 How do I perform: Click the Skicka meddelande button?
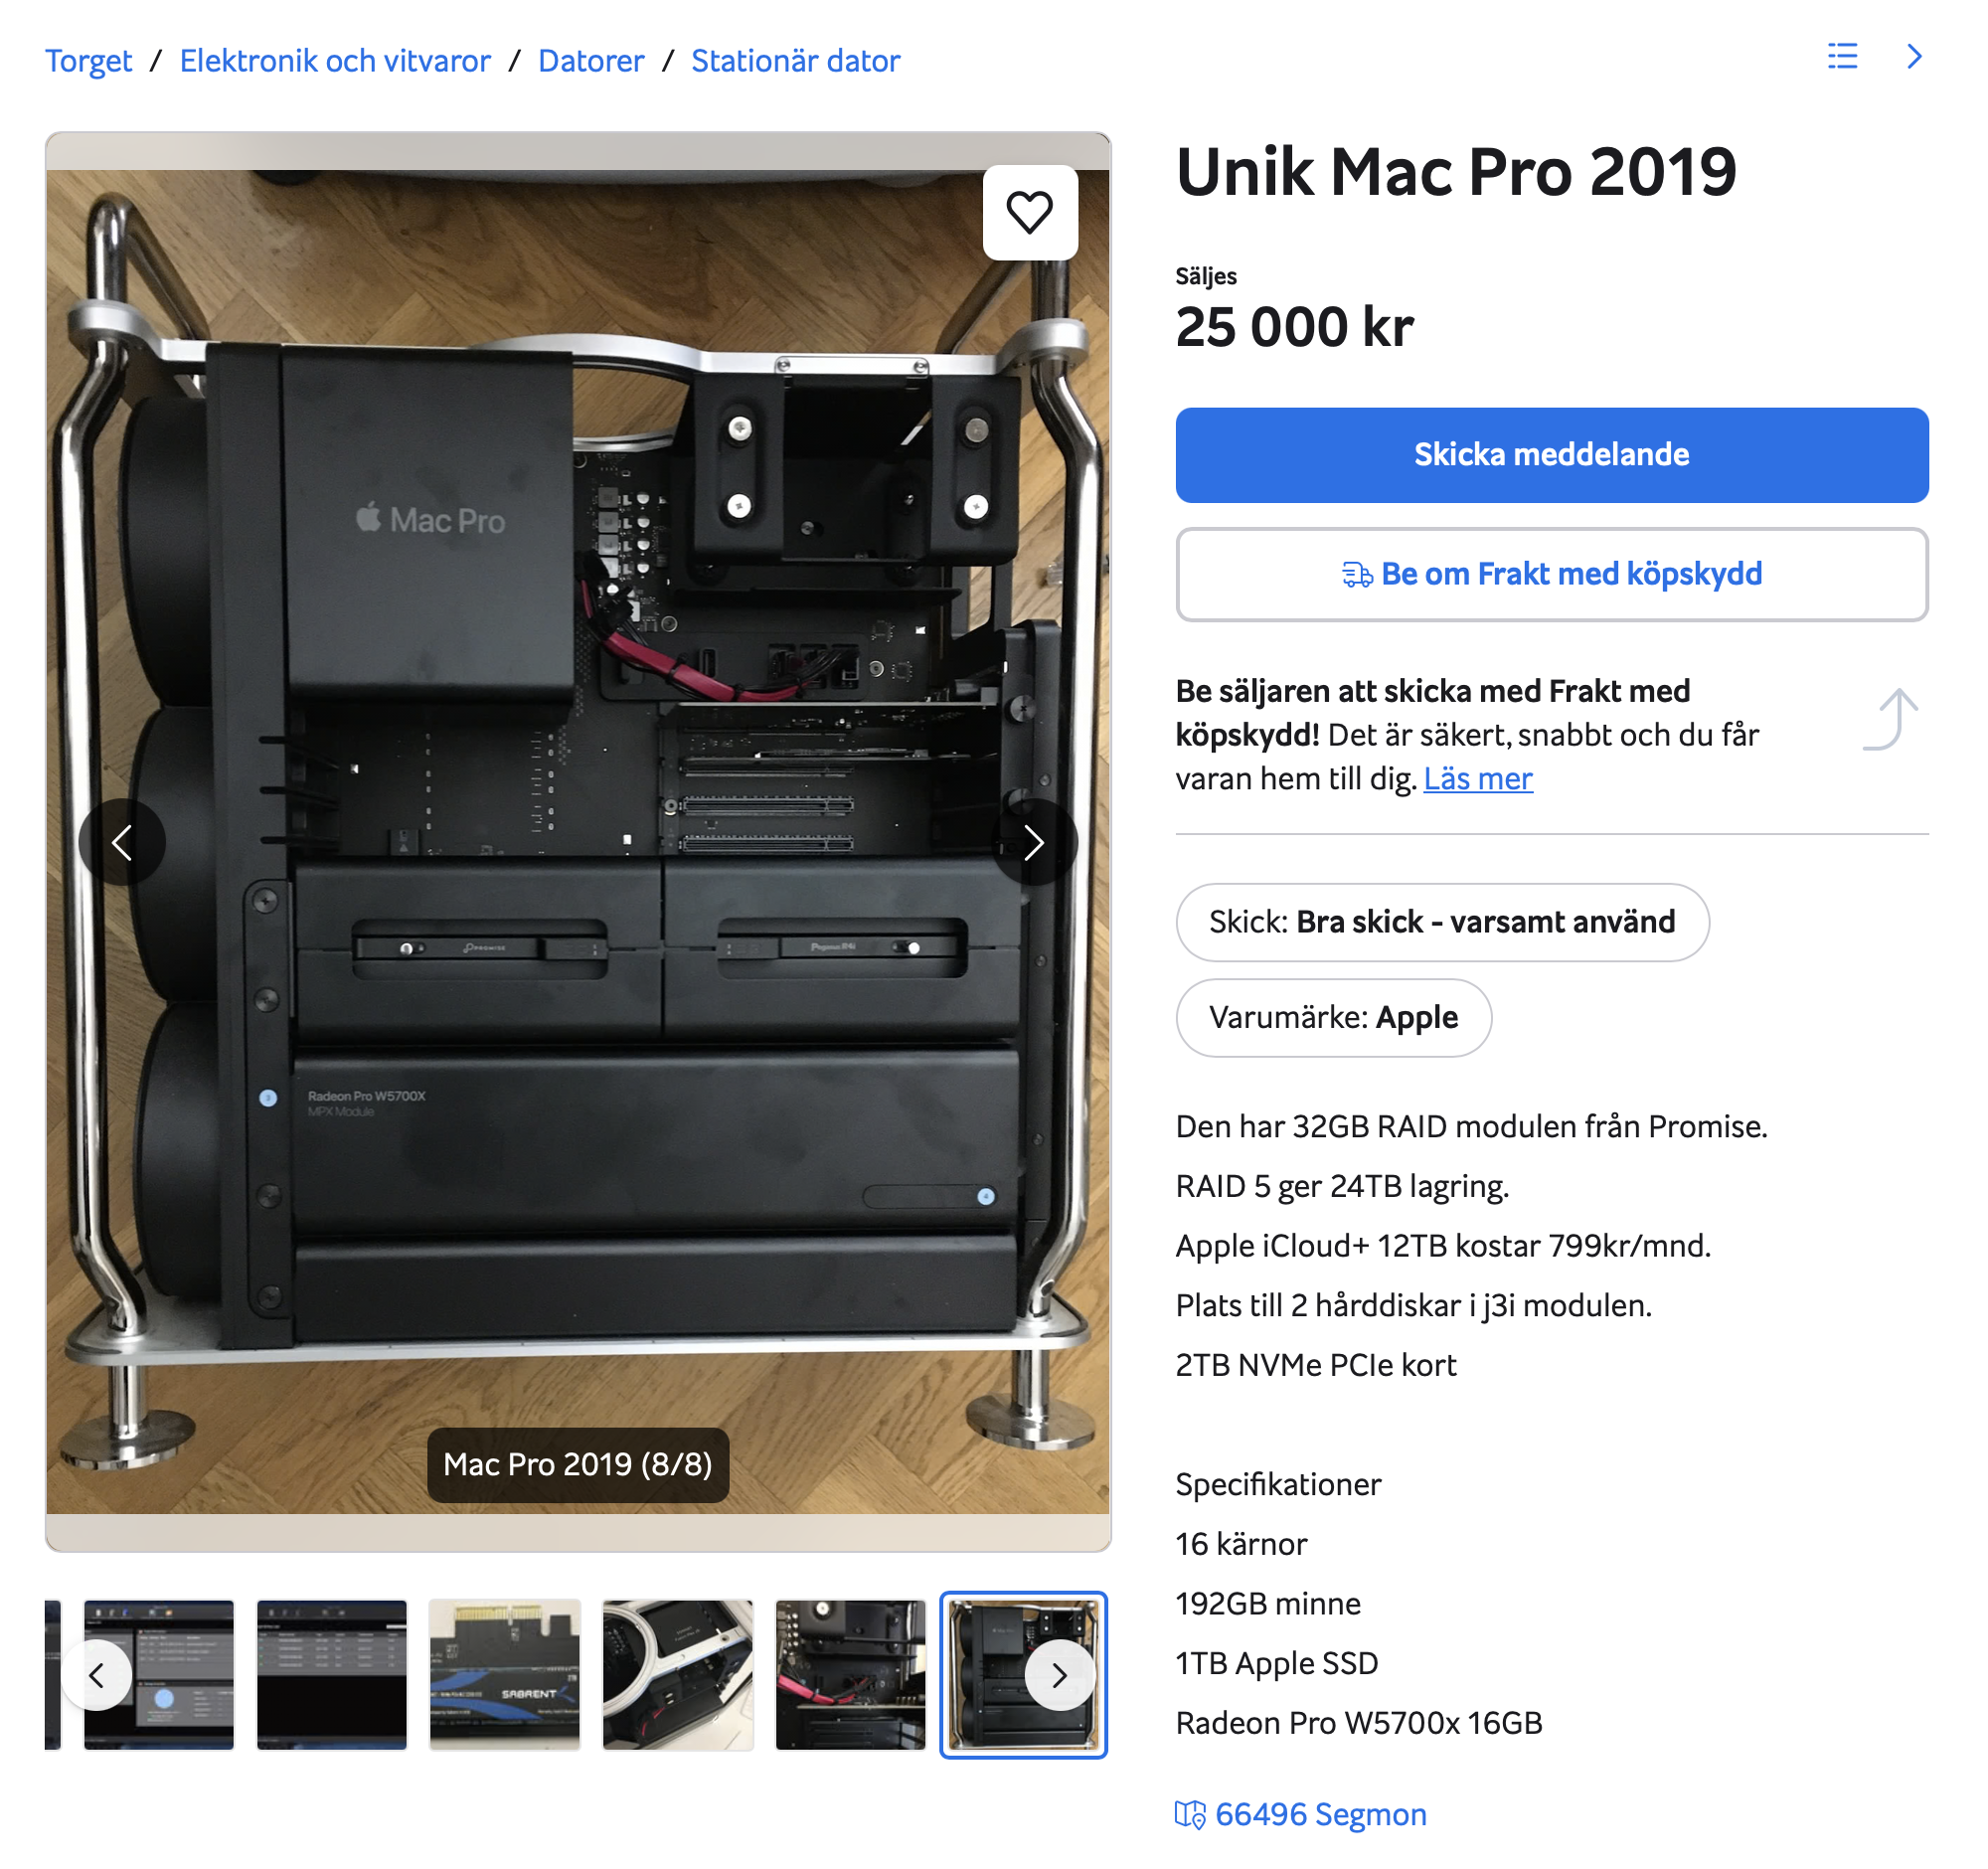1551,455
